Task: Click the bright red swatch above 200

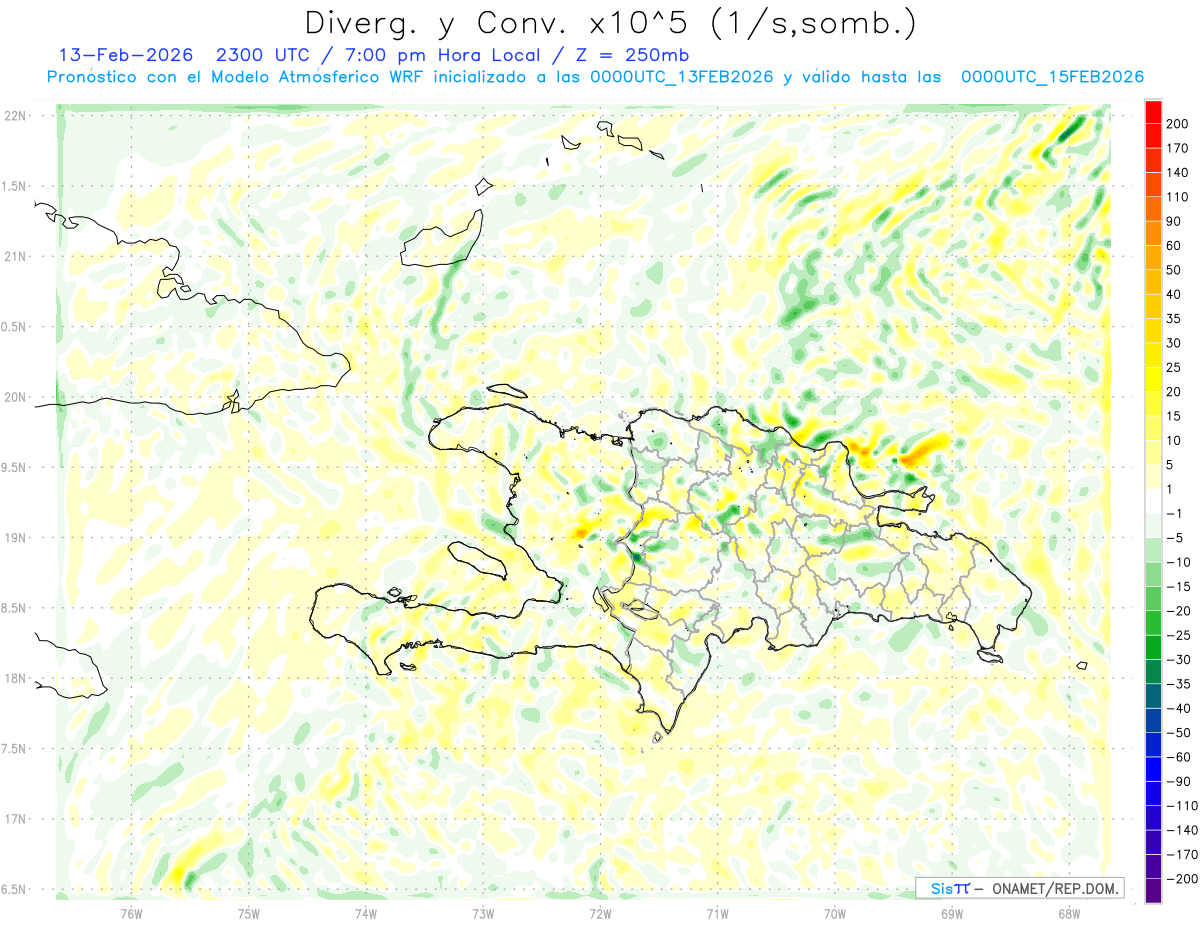Action: (1153, 111)
